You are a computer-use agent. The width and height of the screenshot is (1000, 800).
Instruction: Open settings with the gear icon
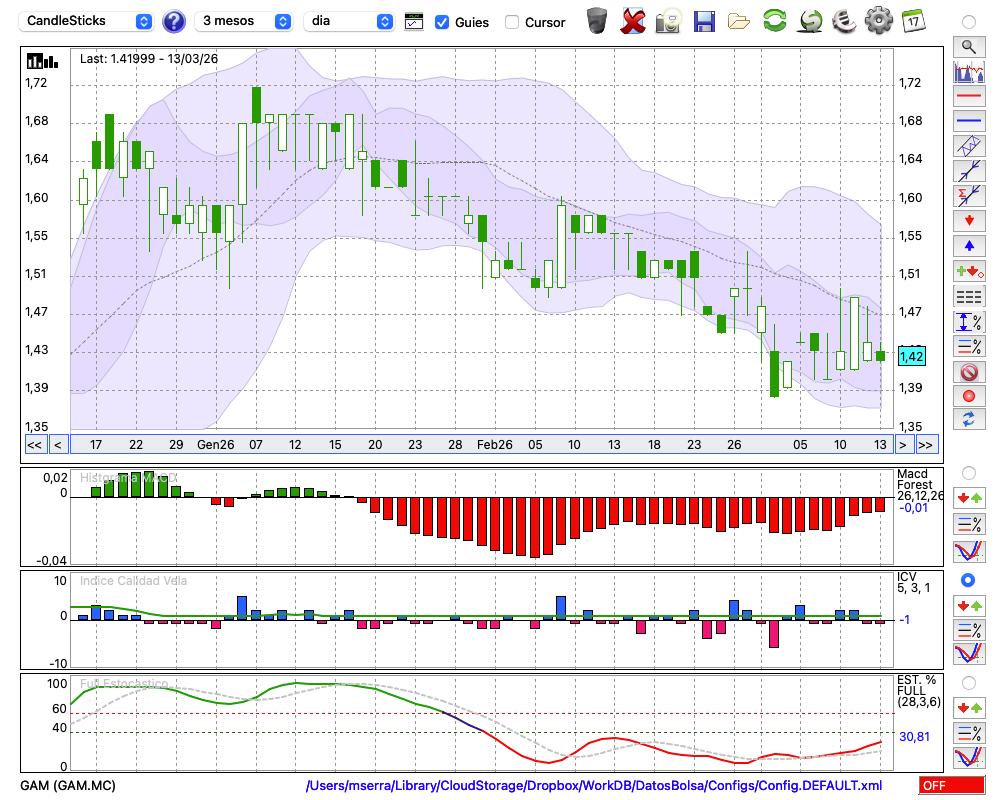(878, 20)
